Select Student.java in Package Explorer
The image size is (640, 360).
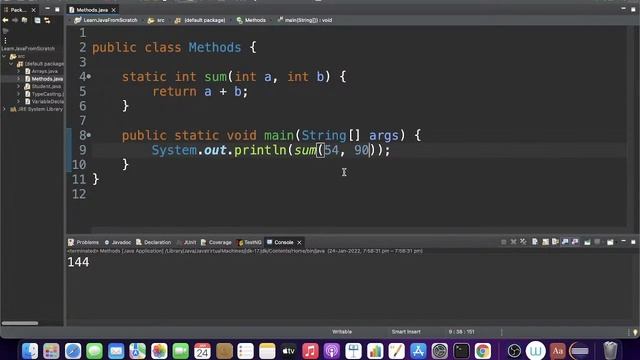tap(43, 87)
